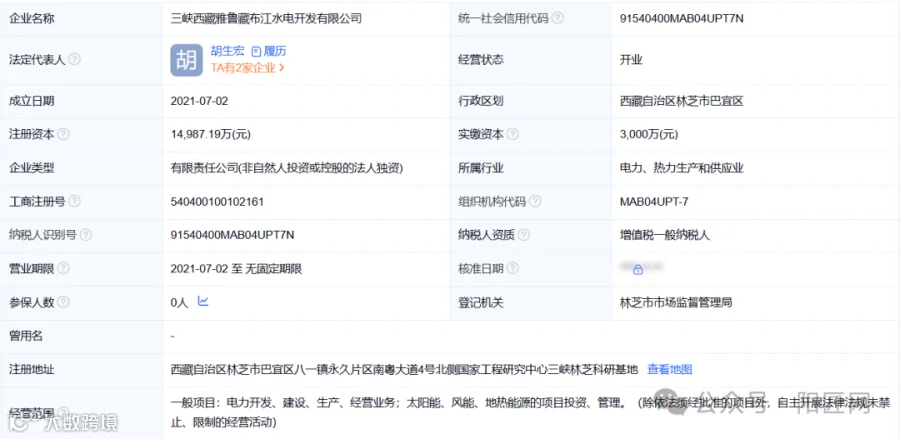
Task: Select the registered address text
Action: tap(404, 370)
